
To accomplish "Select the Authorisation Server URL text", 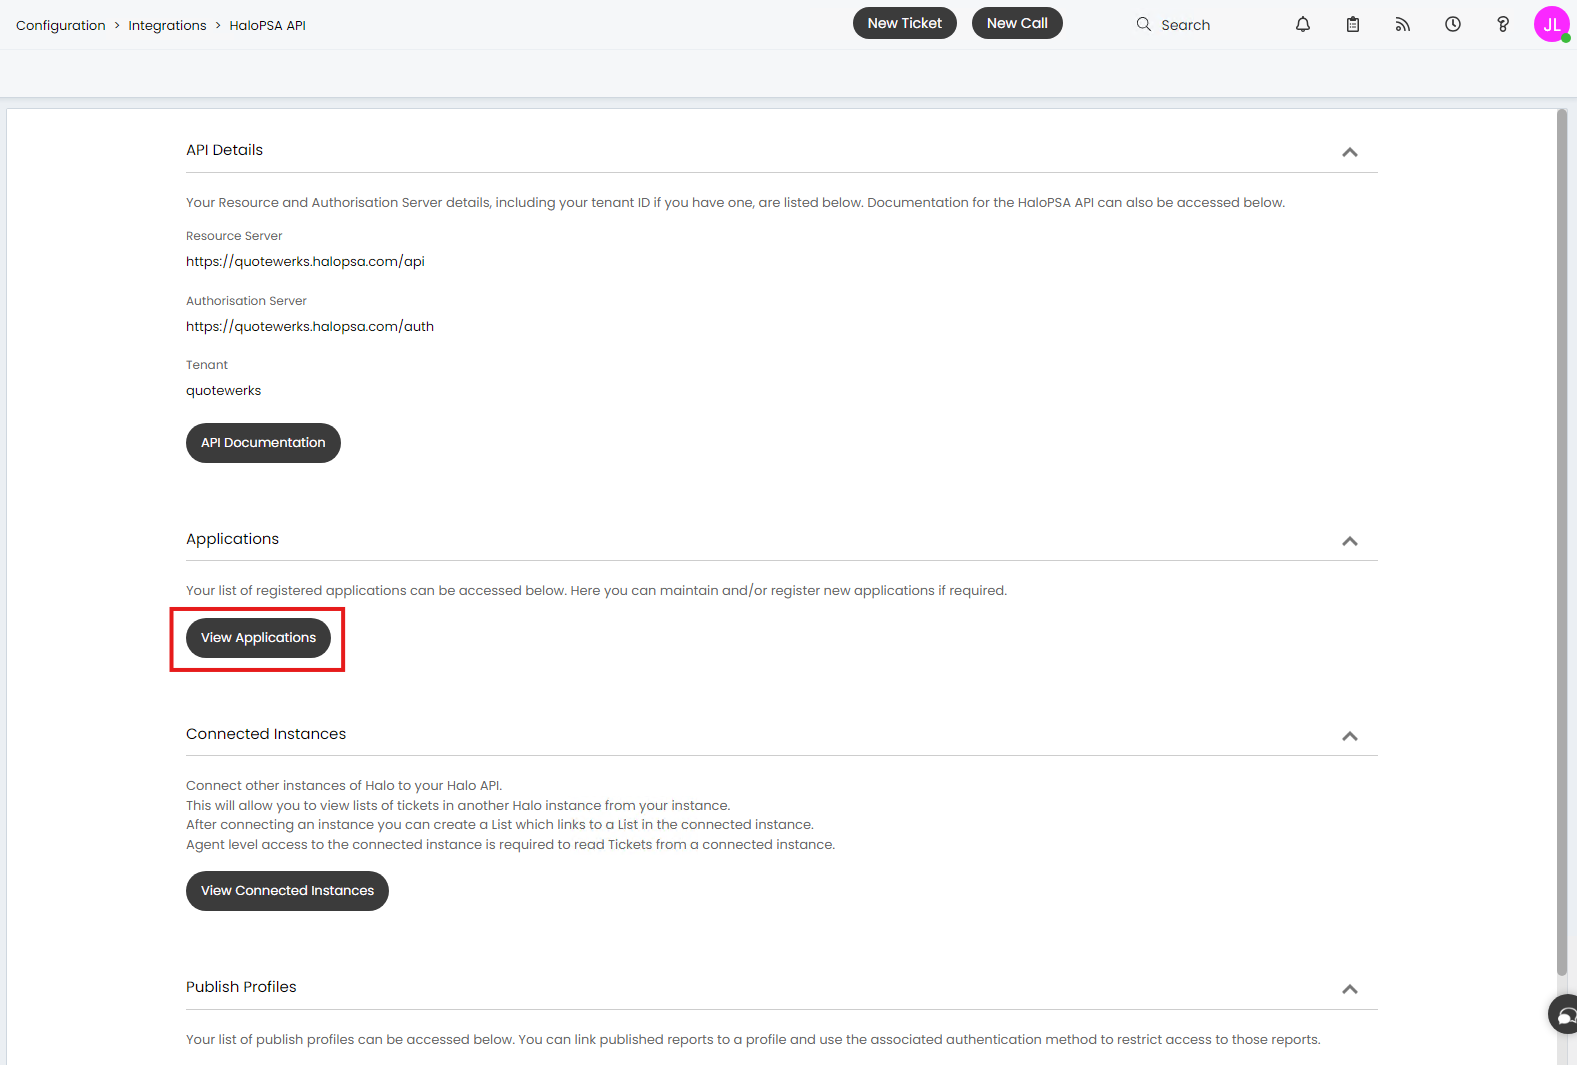I will click(x=310, y=326).
